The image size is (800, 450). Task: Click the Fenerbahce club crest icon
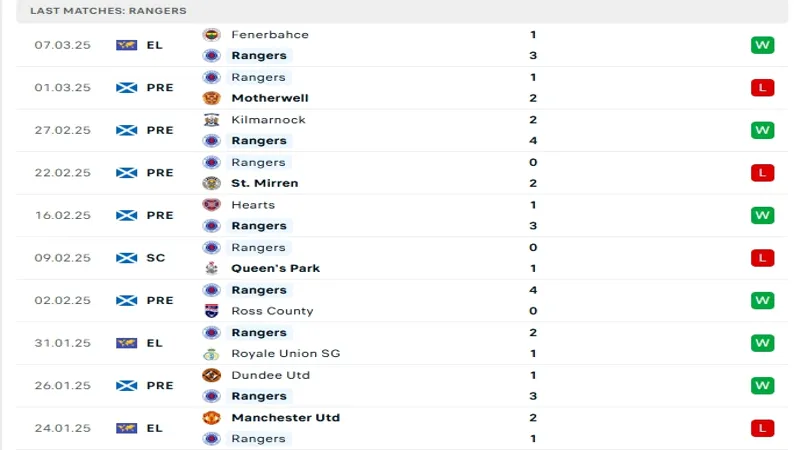pos(211,35)
